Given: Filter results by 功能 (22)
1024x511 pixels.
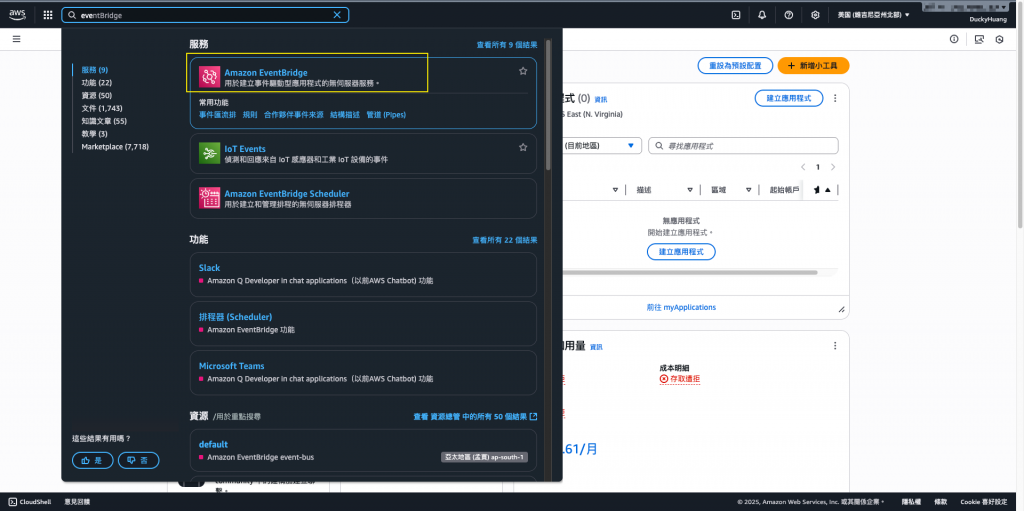Looking at the screenshot, I should [x=97, y=82].
